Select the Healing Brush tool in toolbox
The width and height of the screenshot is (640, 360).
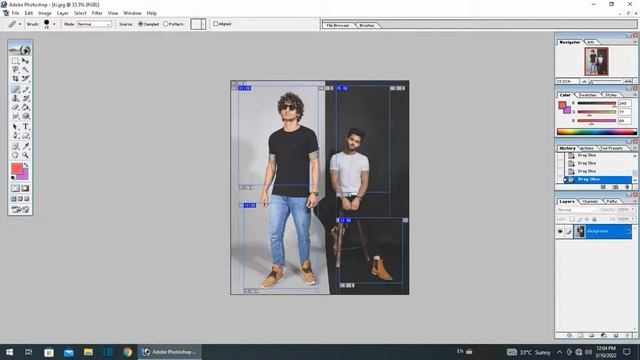point(15,89)
